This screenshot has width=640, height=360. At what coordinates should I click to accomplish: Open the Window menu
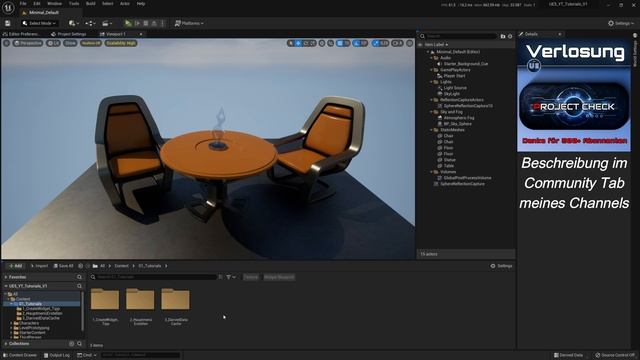54,4
